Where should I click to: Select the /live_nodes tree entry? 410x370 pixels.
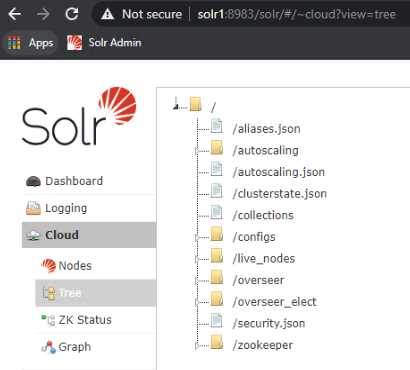264,259
